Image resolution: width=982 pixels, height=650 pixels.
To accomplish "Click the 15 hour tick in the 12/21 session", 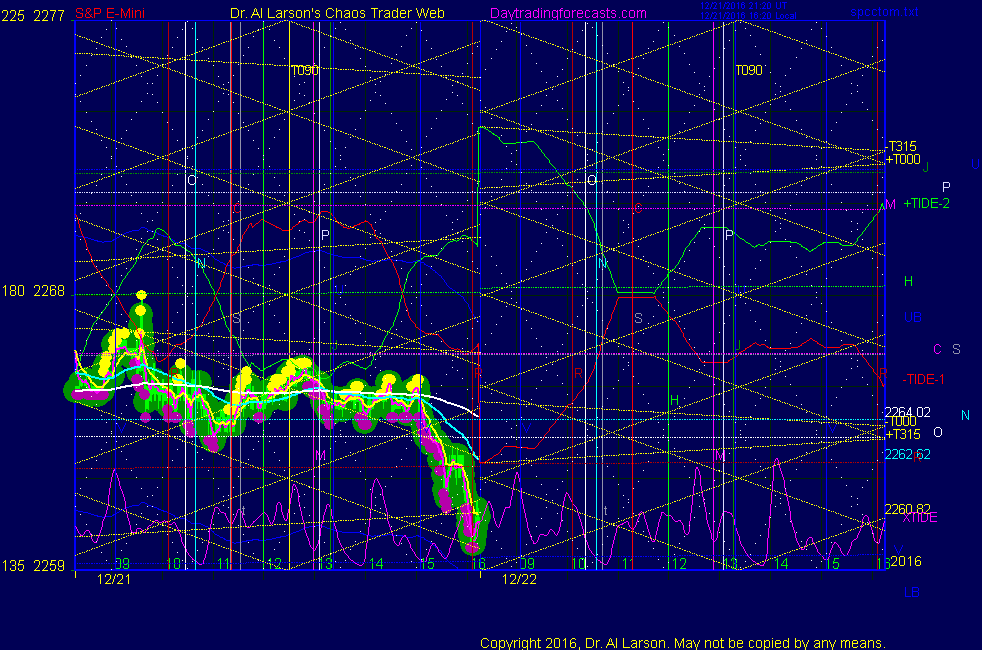I will click(427, 564).
